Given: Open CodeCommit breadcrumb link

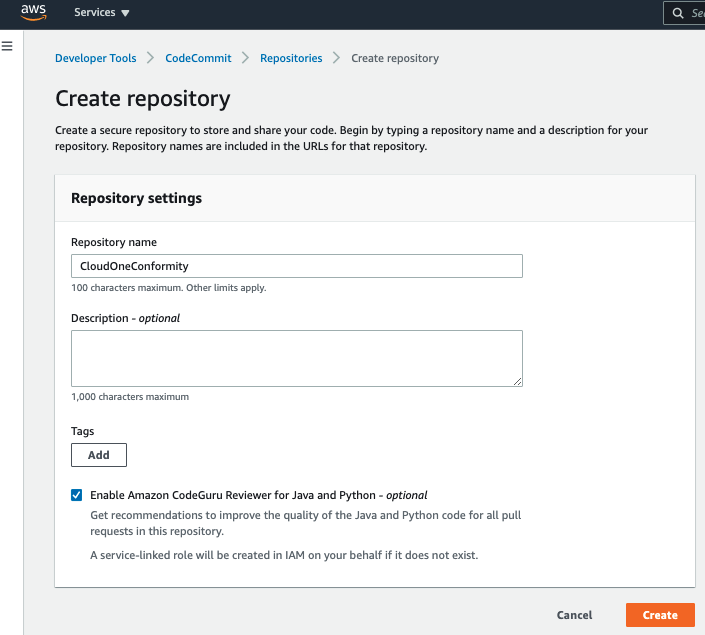Looking at the screenshot, I should (198, 58).
